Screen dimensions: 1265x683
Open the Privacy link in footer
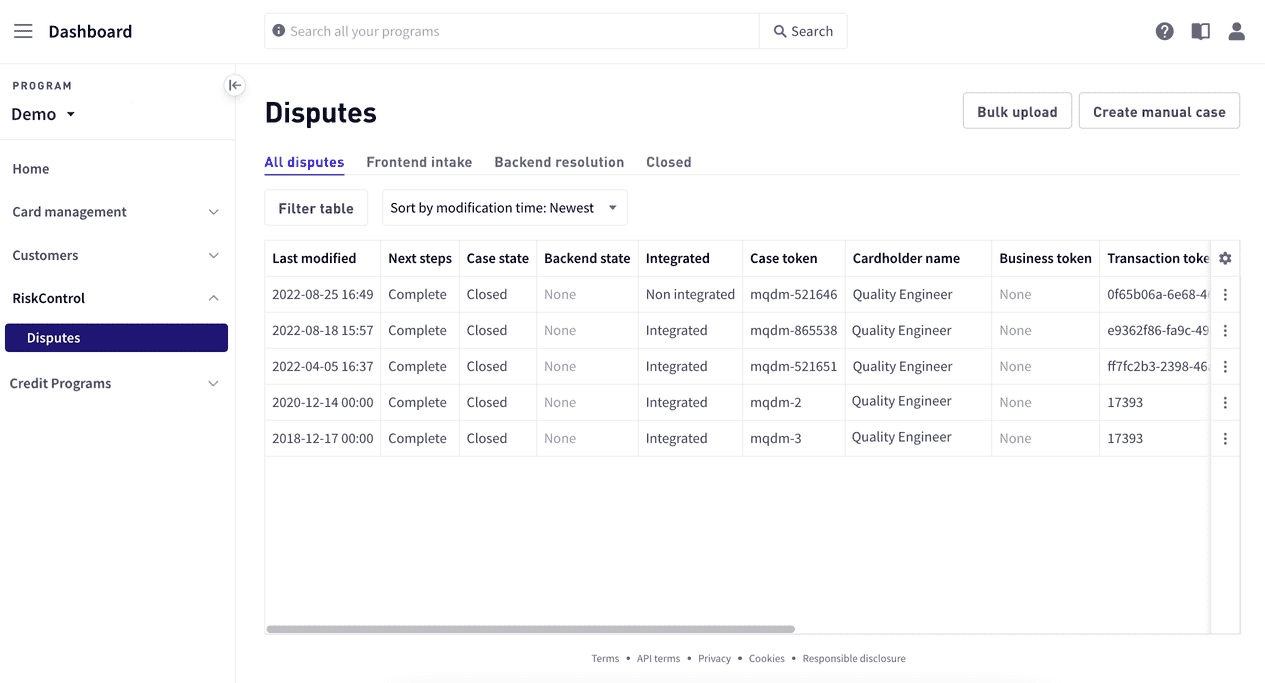click(714, 658)
